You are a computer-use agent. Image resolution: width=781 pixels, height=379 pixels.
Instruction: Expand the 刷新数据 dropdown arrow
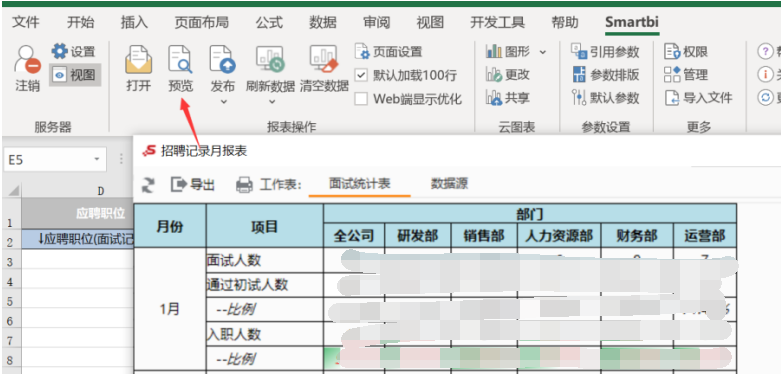tap(272, 102)
